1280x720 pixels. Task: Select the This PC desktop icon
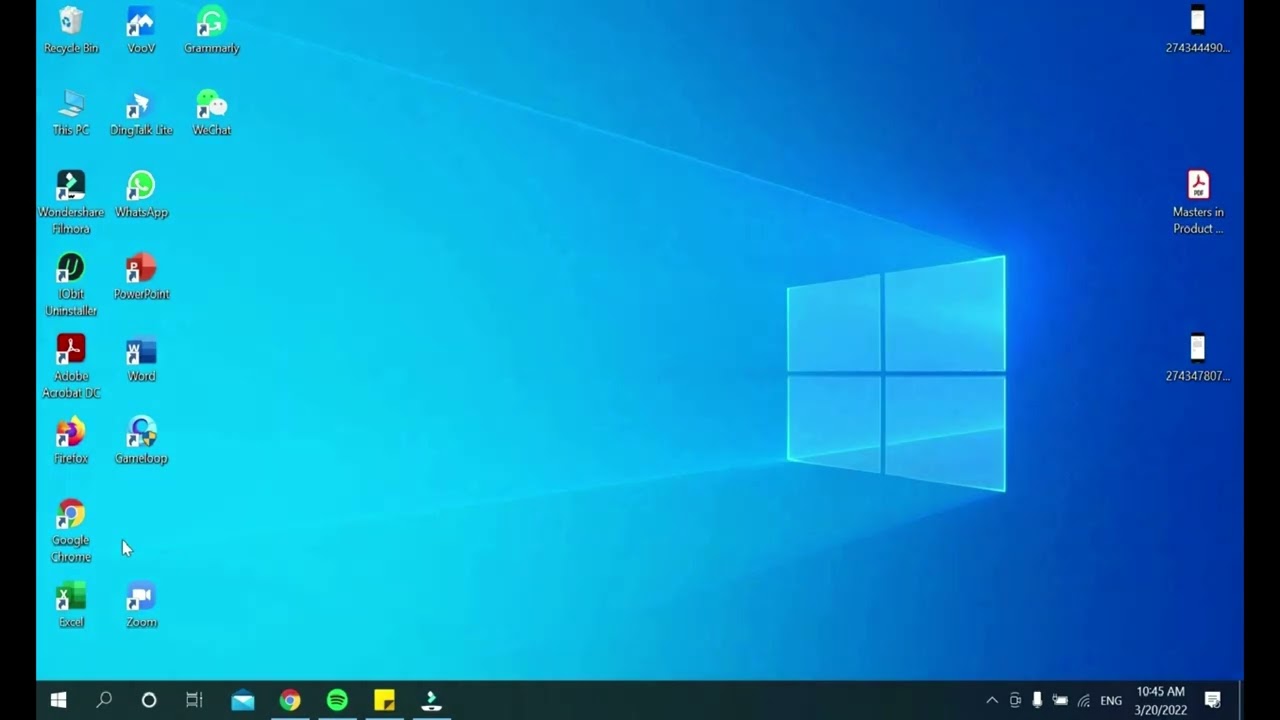71,112
